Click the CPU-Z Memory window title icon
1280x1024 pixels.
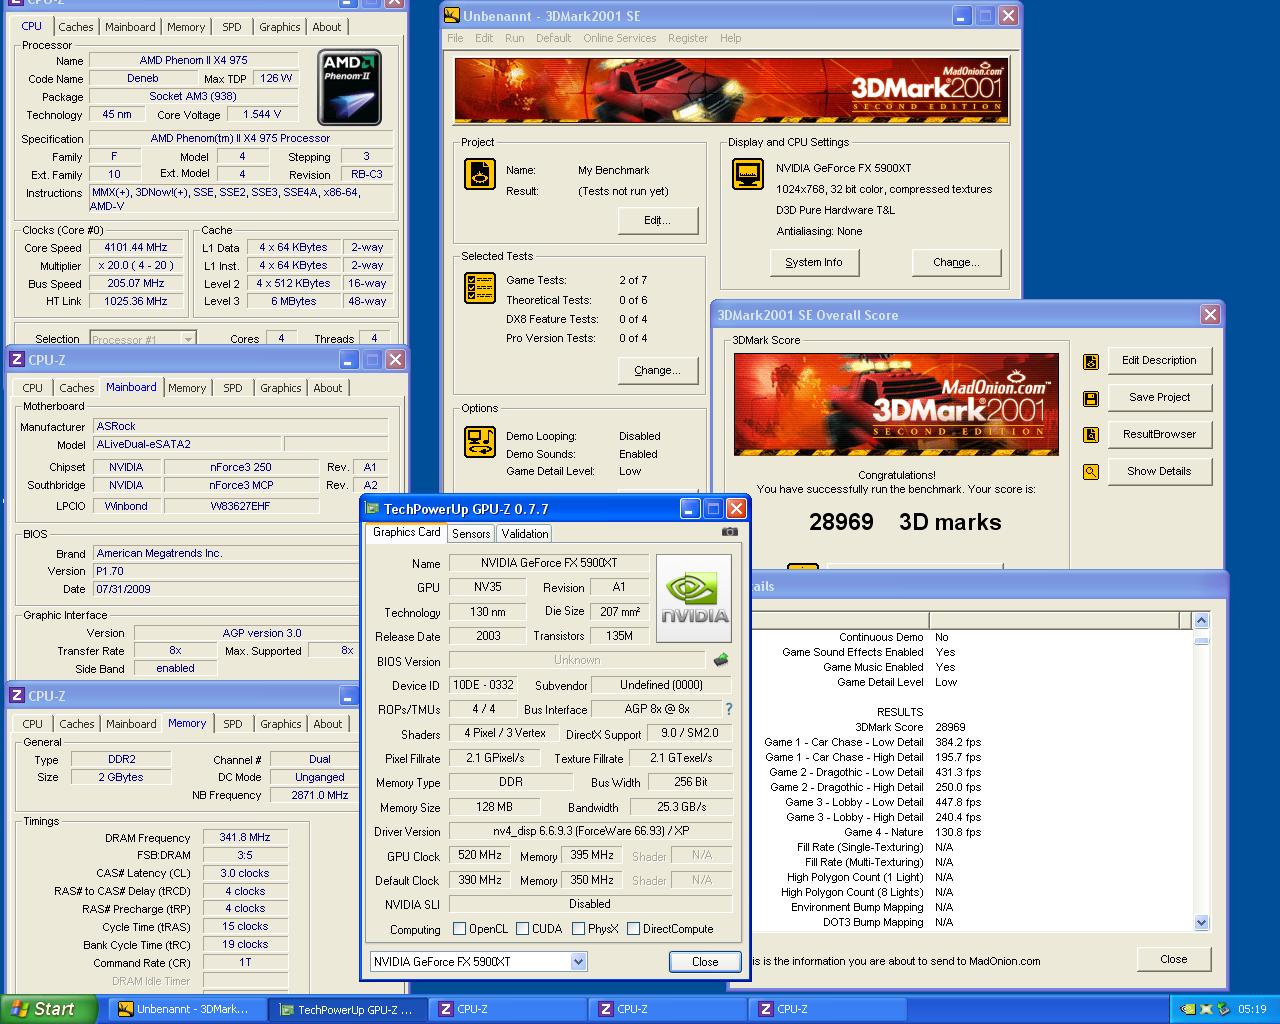point(17,696)
